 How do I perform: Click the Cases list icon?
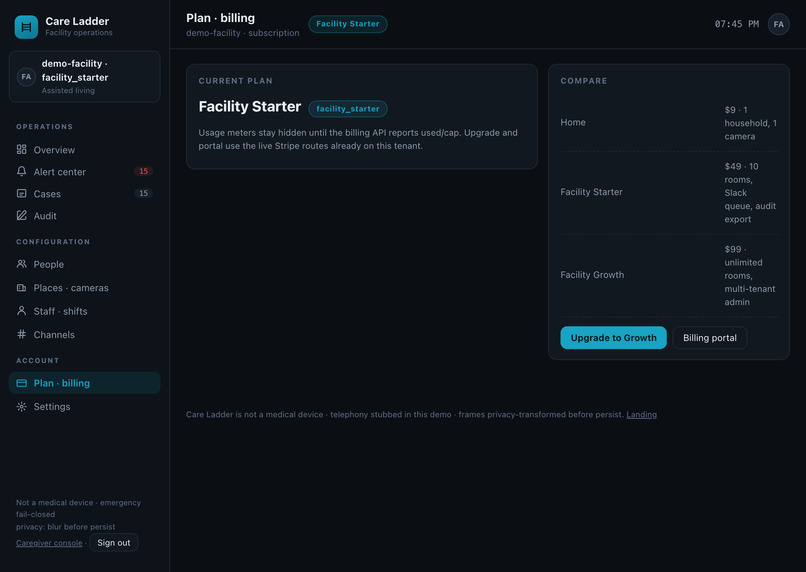click(x=22, y=194)
